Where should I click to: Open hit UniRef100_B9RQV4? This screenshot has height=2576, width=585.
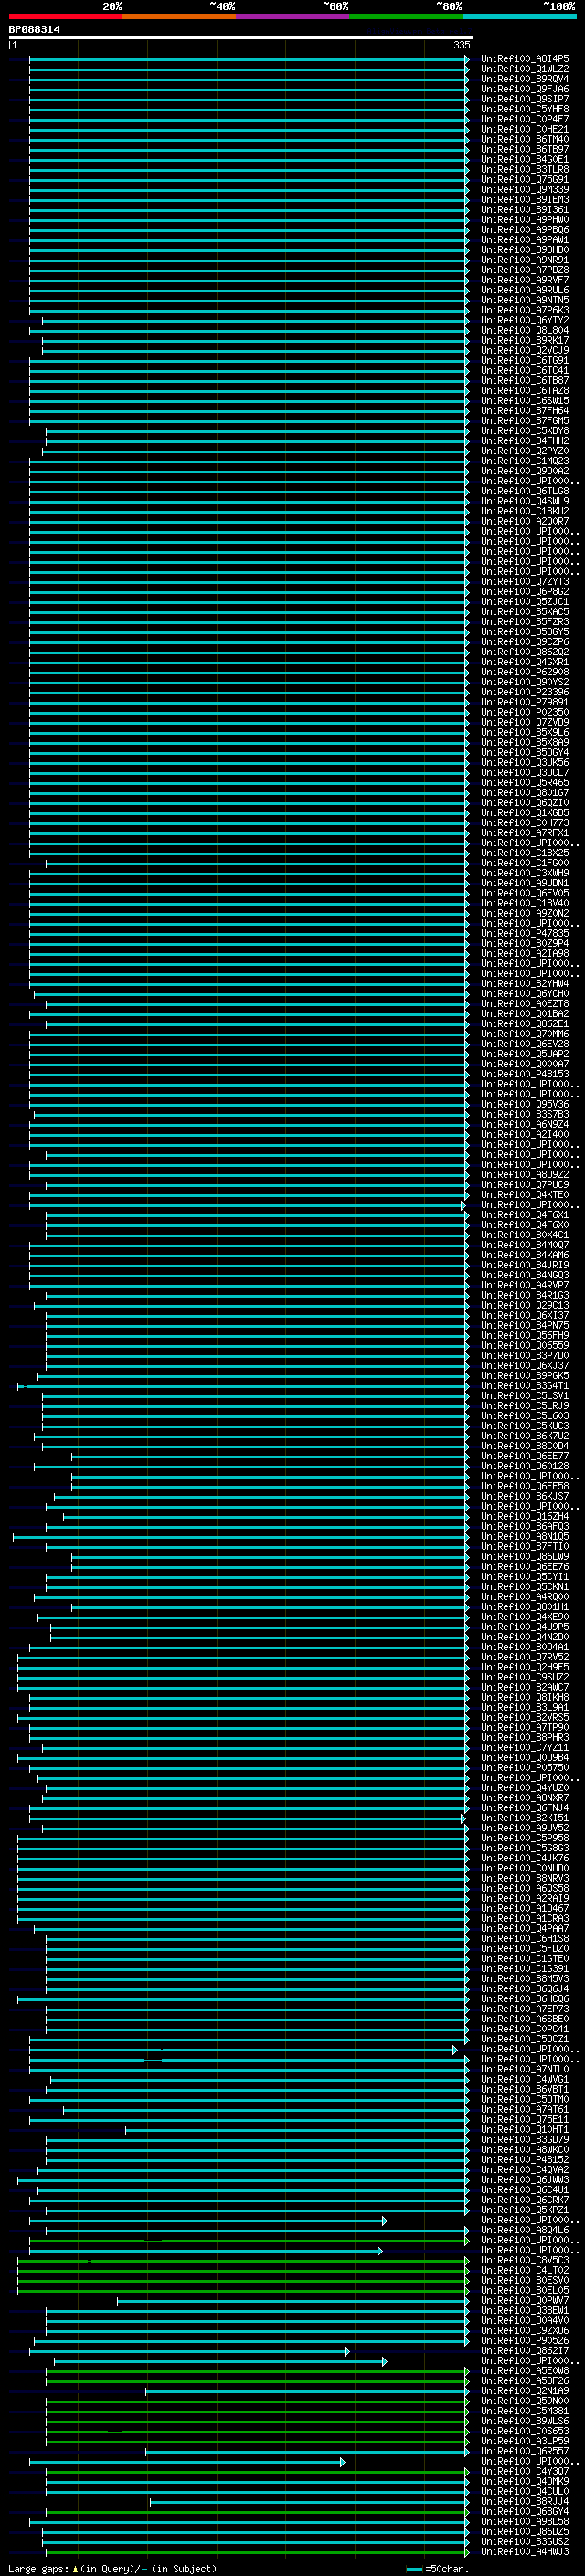coord(525,79)
